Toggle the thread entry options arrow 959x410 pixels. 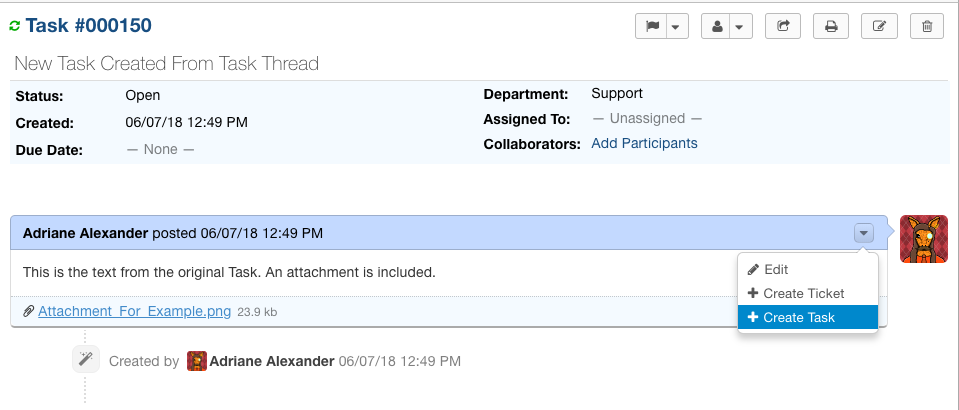(864, 233)
